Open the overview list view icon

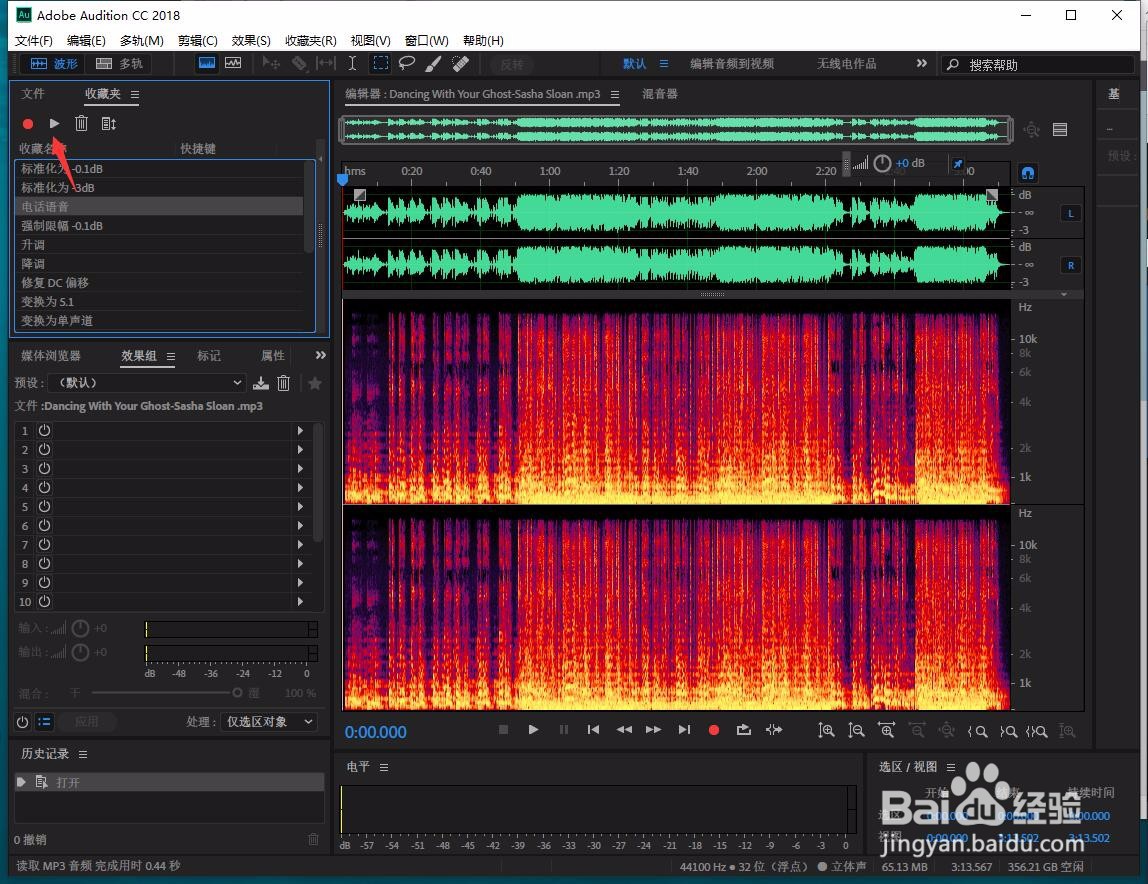coord(1059,130)
